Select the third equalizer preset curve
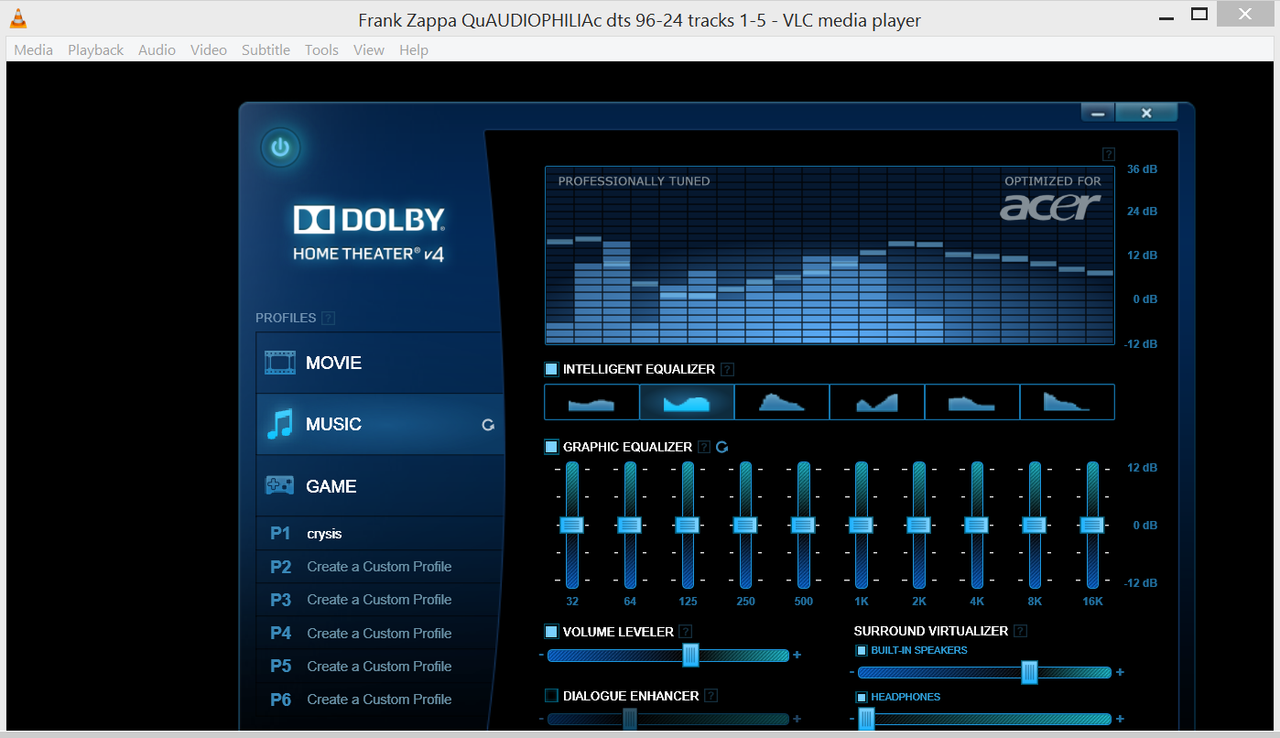 [782, 402]
